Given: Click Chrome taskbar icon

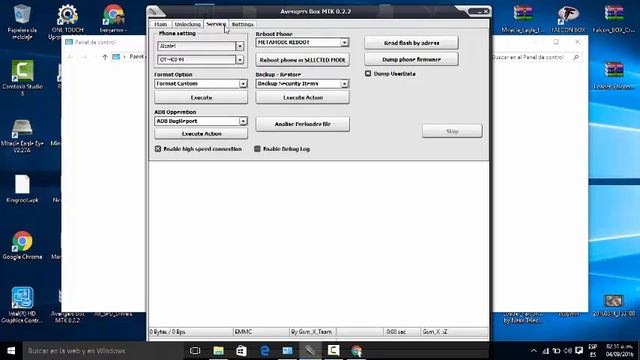Looking at the screenshot, I should (356, 351).
